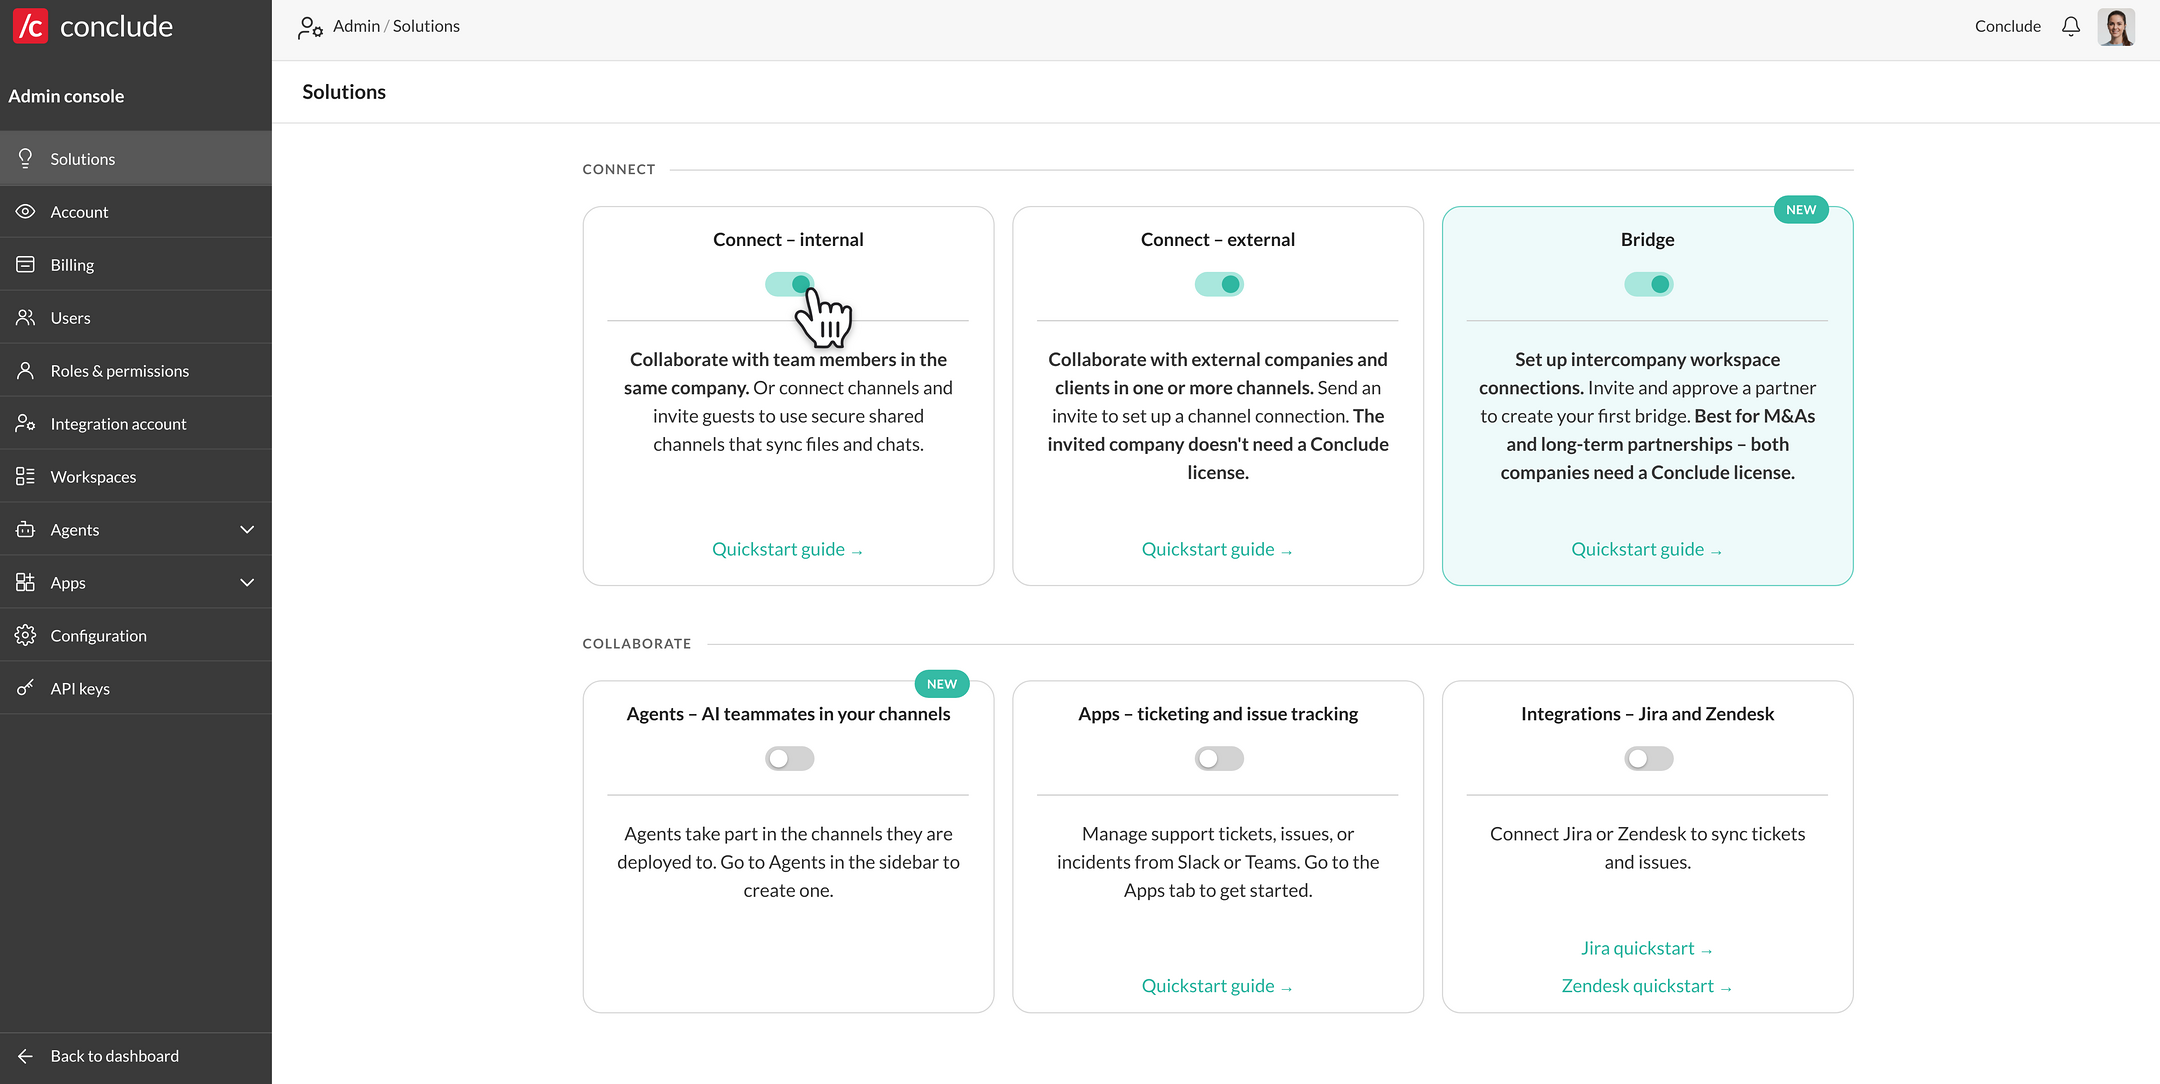This screenshot has height=1084, width=2160.
Task: Click the Solutions lightbulb icon in sidebar
Action: click(x=26, y=158)
